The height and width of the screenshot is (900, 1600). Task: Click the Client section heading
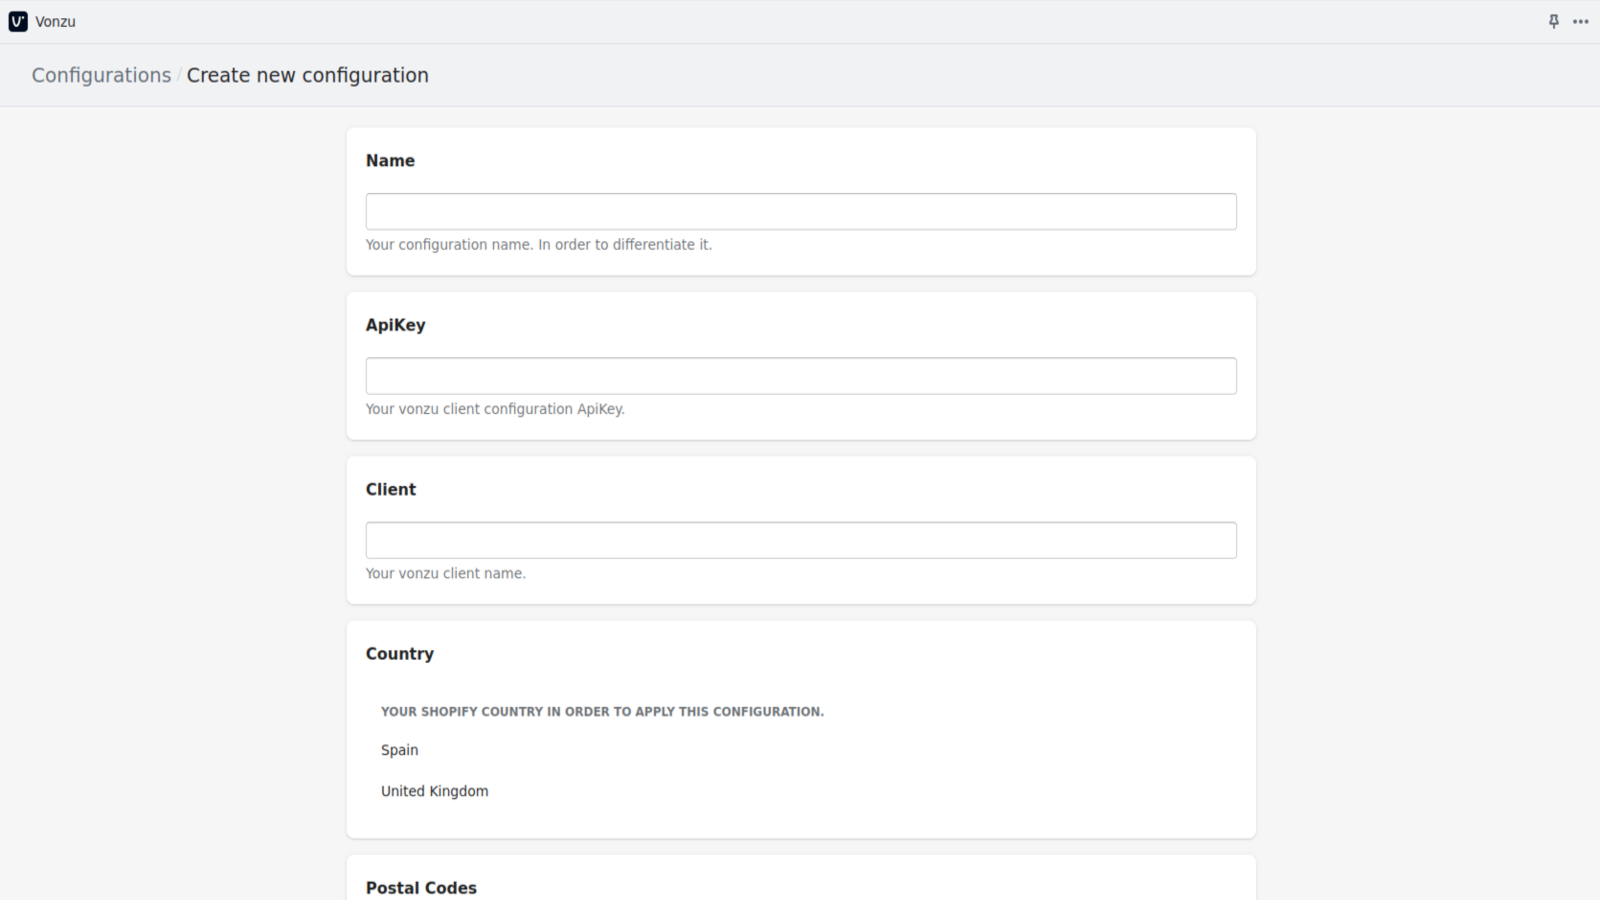click(390, 489)
